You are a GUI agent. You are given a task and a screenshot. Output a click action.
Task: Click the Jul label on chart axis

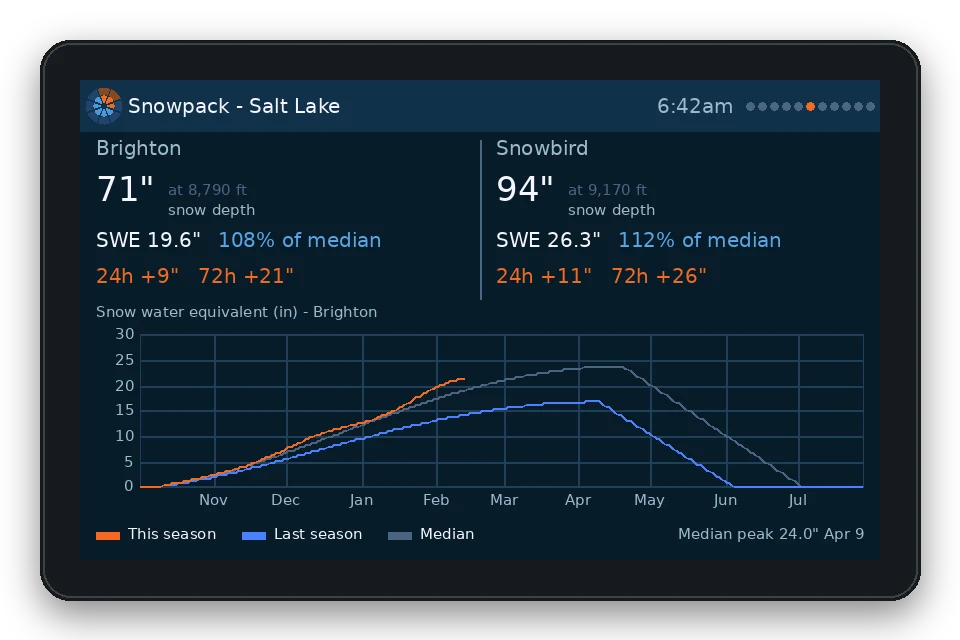coord(797,500)
